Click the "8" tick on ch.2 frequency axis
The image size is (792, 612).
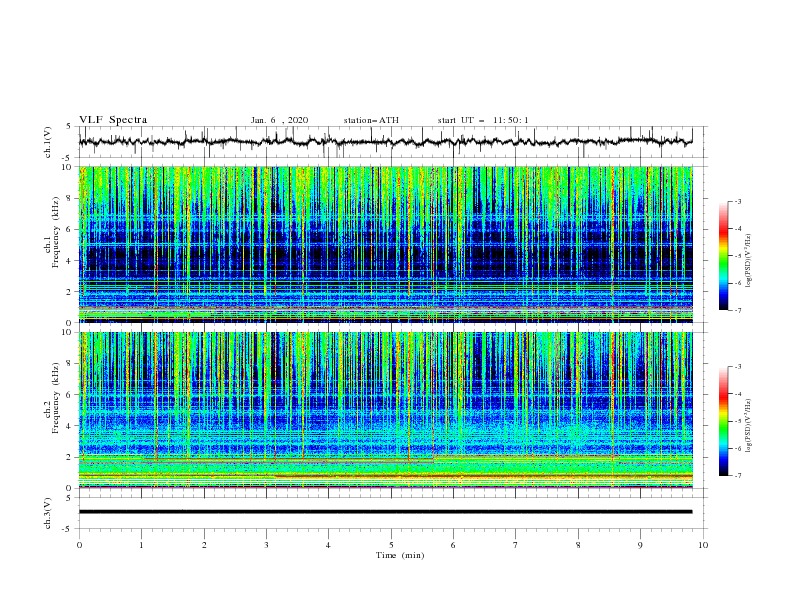70,364
